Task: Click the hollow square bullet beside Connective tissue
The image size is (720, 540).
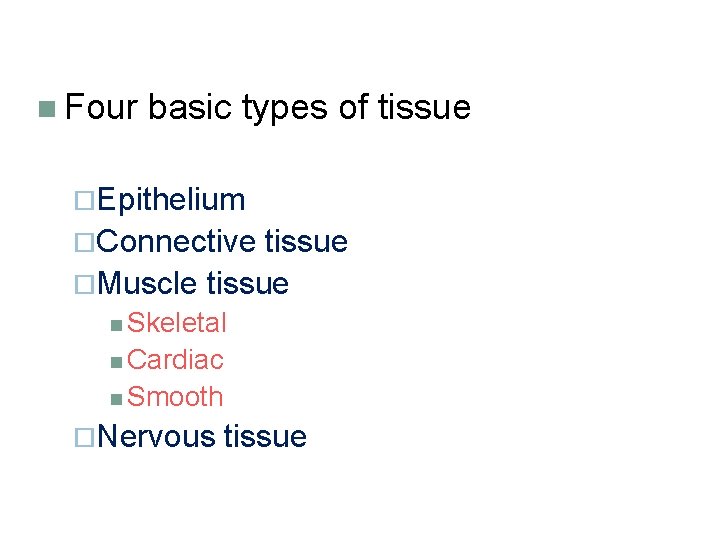Action: [x=87, y=243]
